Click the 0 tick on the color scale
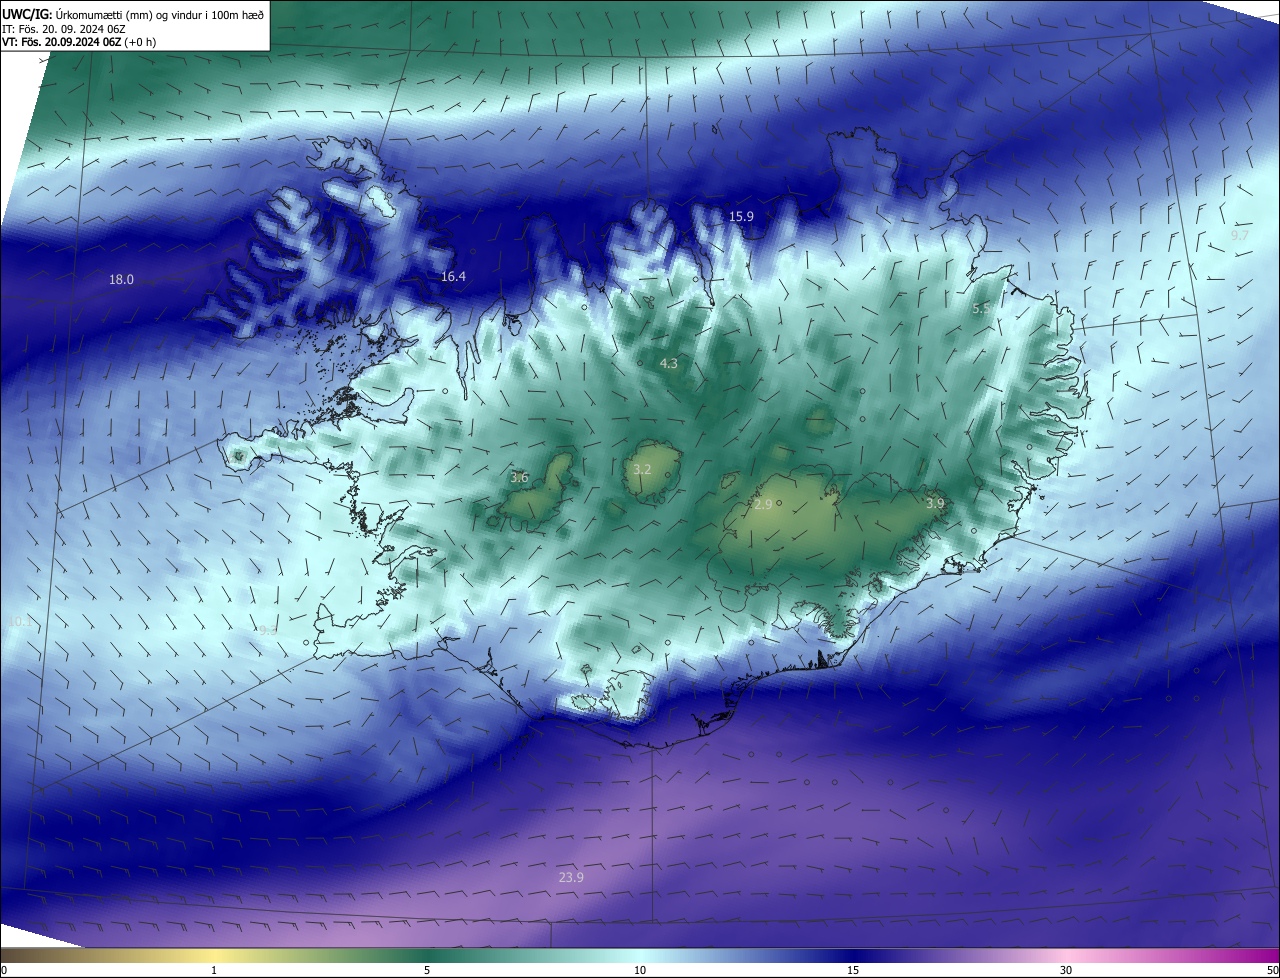Viewport: 1280px width, 978px height. [4, 970]
